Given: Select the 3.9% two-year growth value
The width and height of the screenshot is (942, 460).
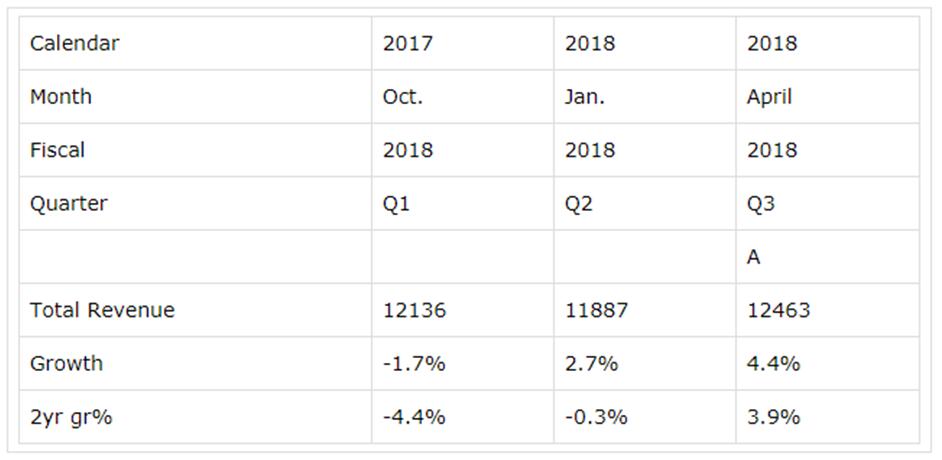Looking at the screenshot, I should (773, 417).
